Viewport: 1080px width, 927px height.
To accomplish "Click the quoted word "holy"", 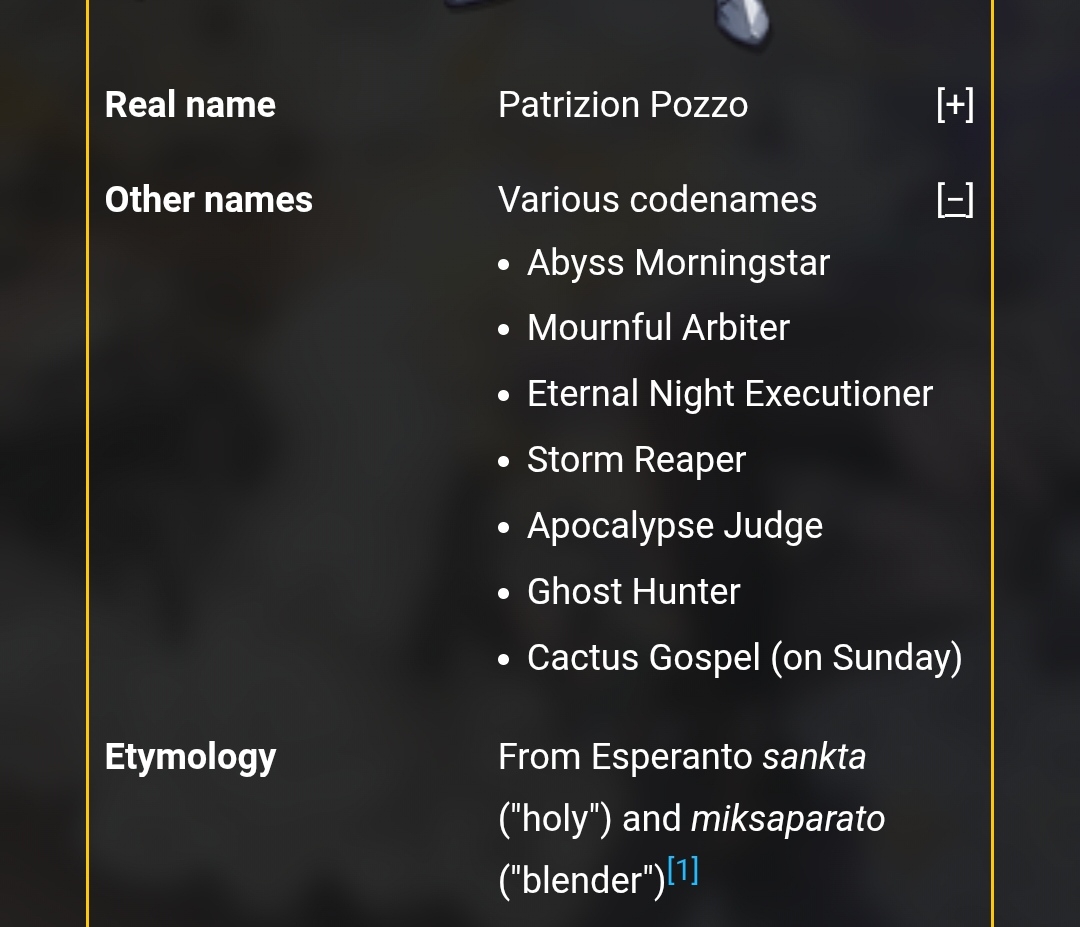I will point(555,819).
